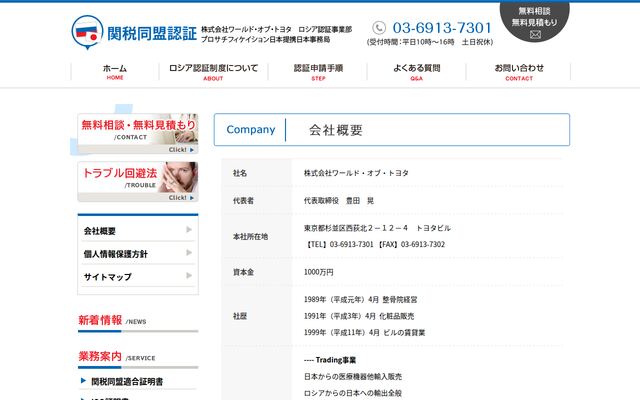Click the phone number 03-6913-7301 in header
The width and height of the screenshot is (640, 400).
click(442, 28)
